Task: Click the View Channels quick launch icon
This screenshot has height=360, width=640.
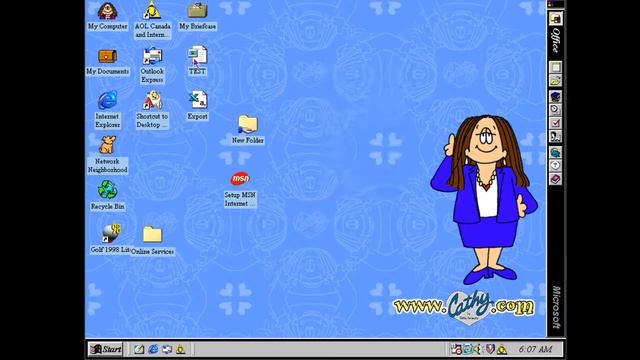Action: point(167,349)
